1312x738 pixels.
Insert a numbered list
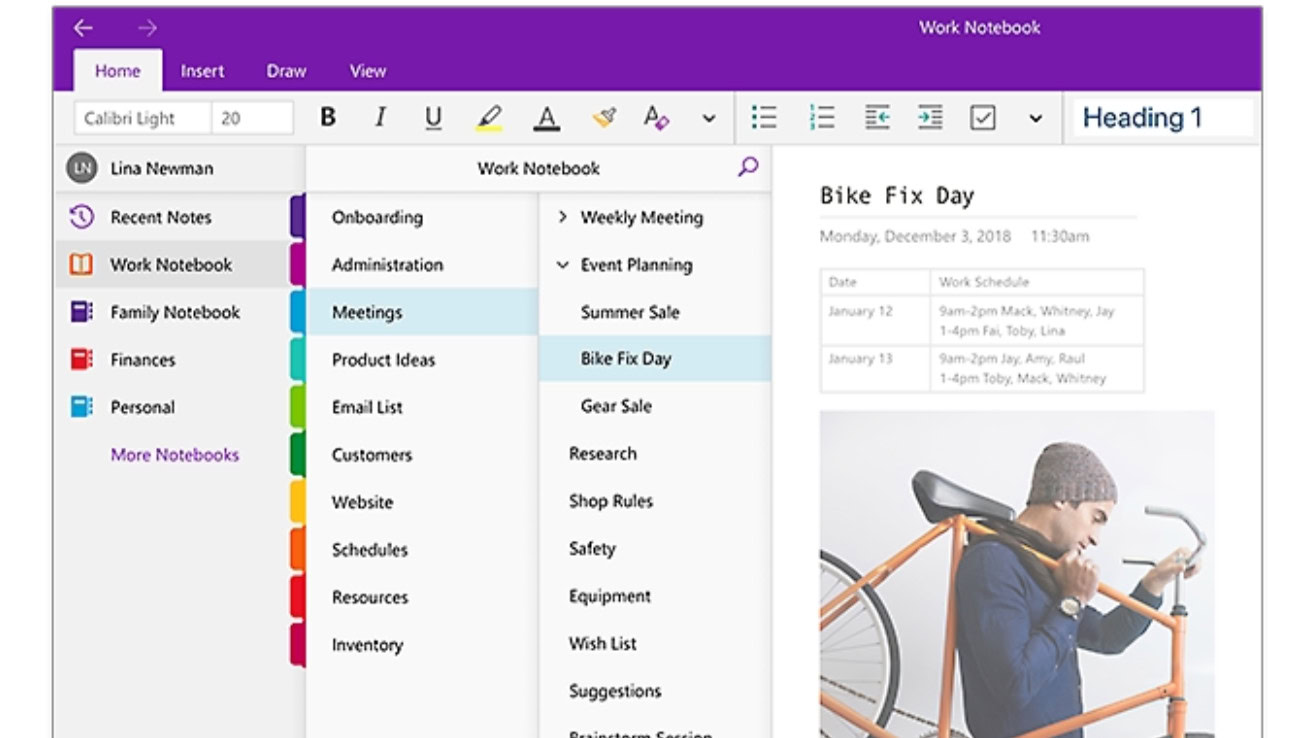822,118
